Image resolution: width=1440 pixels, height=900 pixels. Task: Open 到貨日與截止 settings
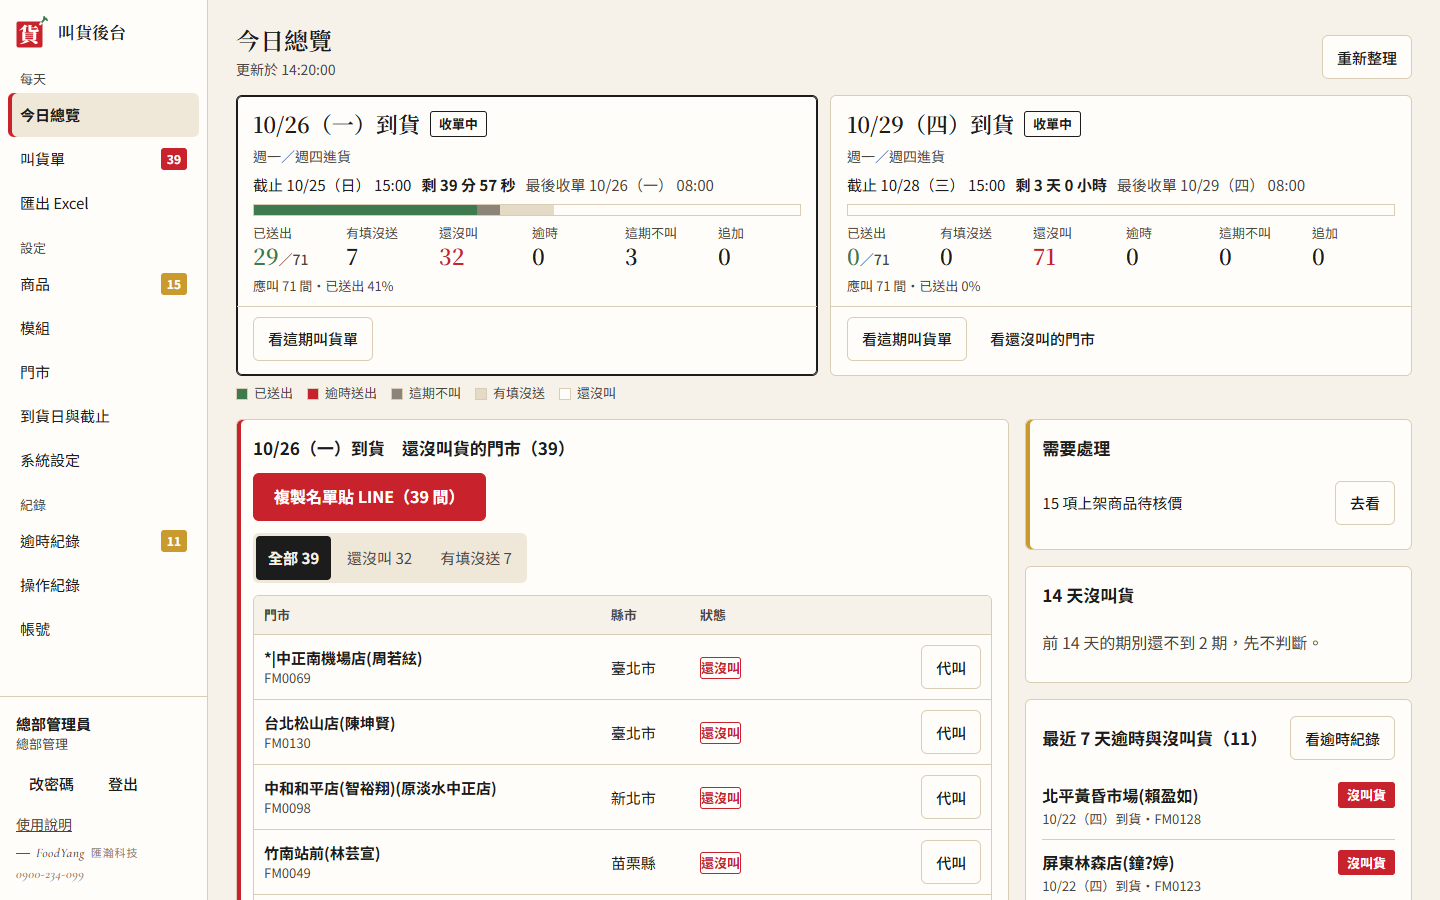tap(104, 416)
